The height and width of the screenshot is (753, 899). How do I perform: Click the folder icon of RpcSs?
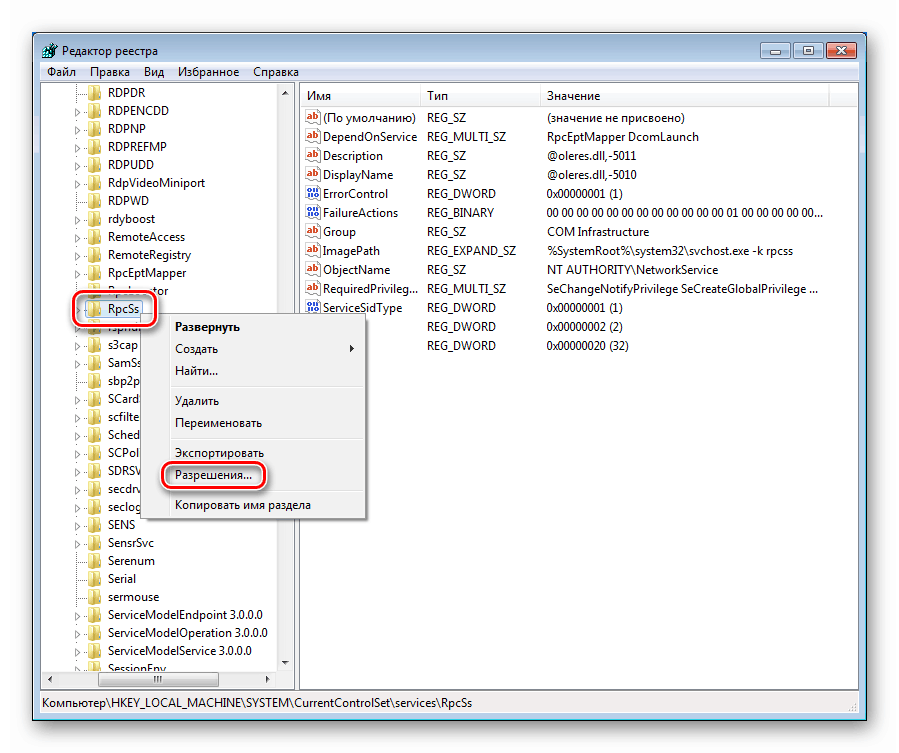pos(95,309)
